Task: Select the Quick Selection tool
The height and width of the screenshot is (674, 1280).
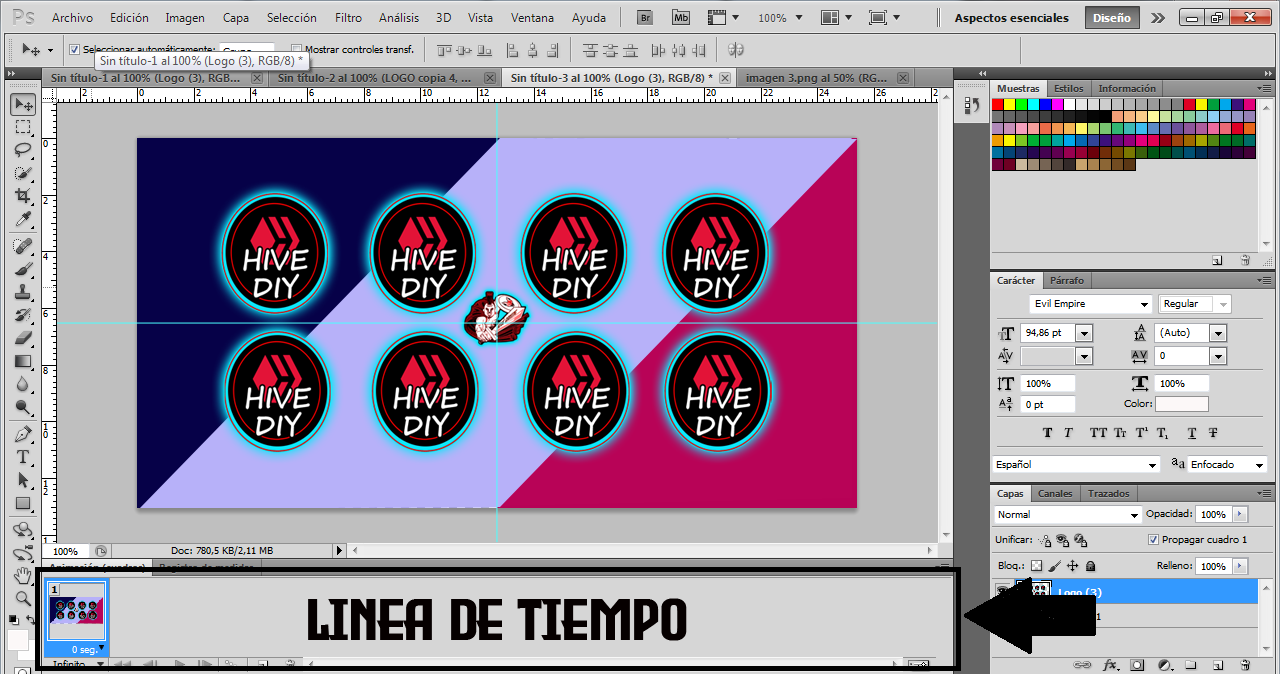Action: (23, 173)
